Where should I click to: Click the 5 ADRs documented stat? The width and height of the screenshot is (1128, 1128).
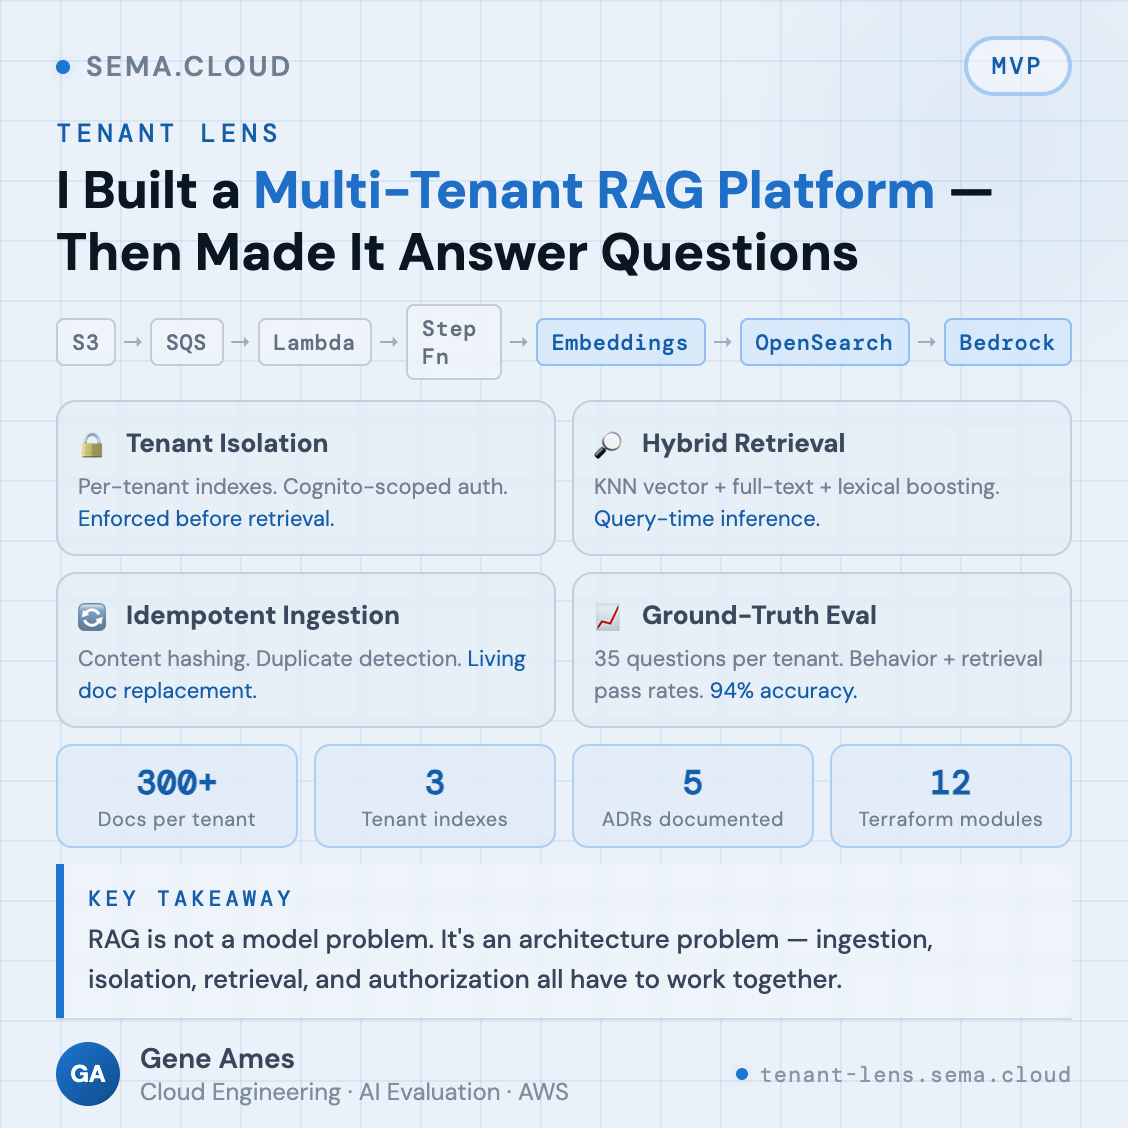[x=693, y=796]
